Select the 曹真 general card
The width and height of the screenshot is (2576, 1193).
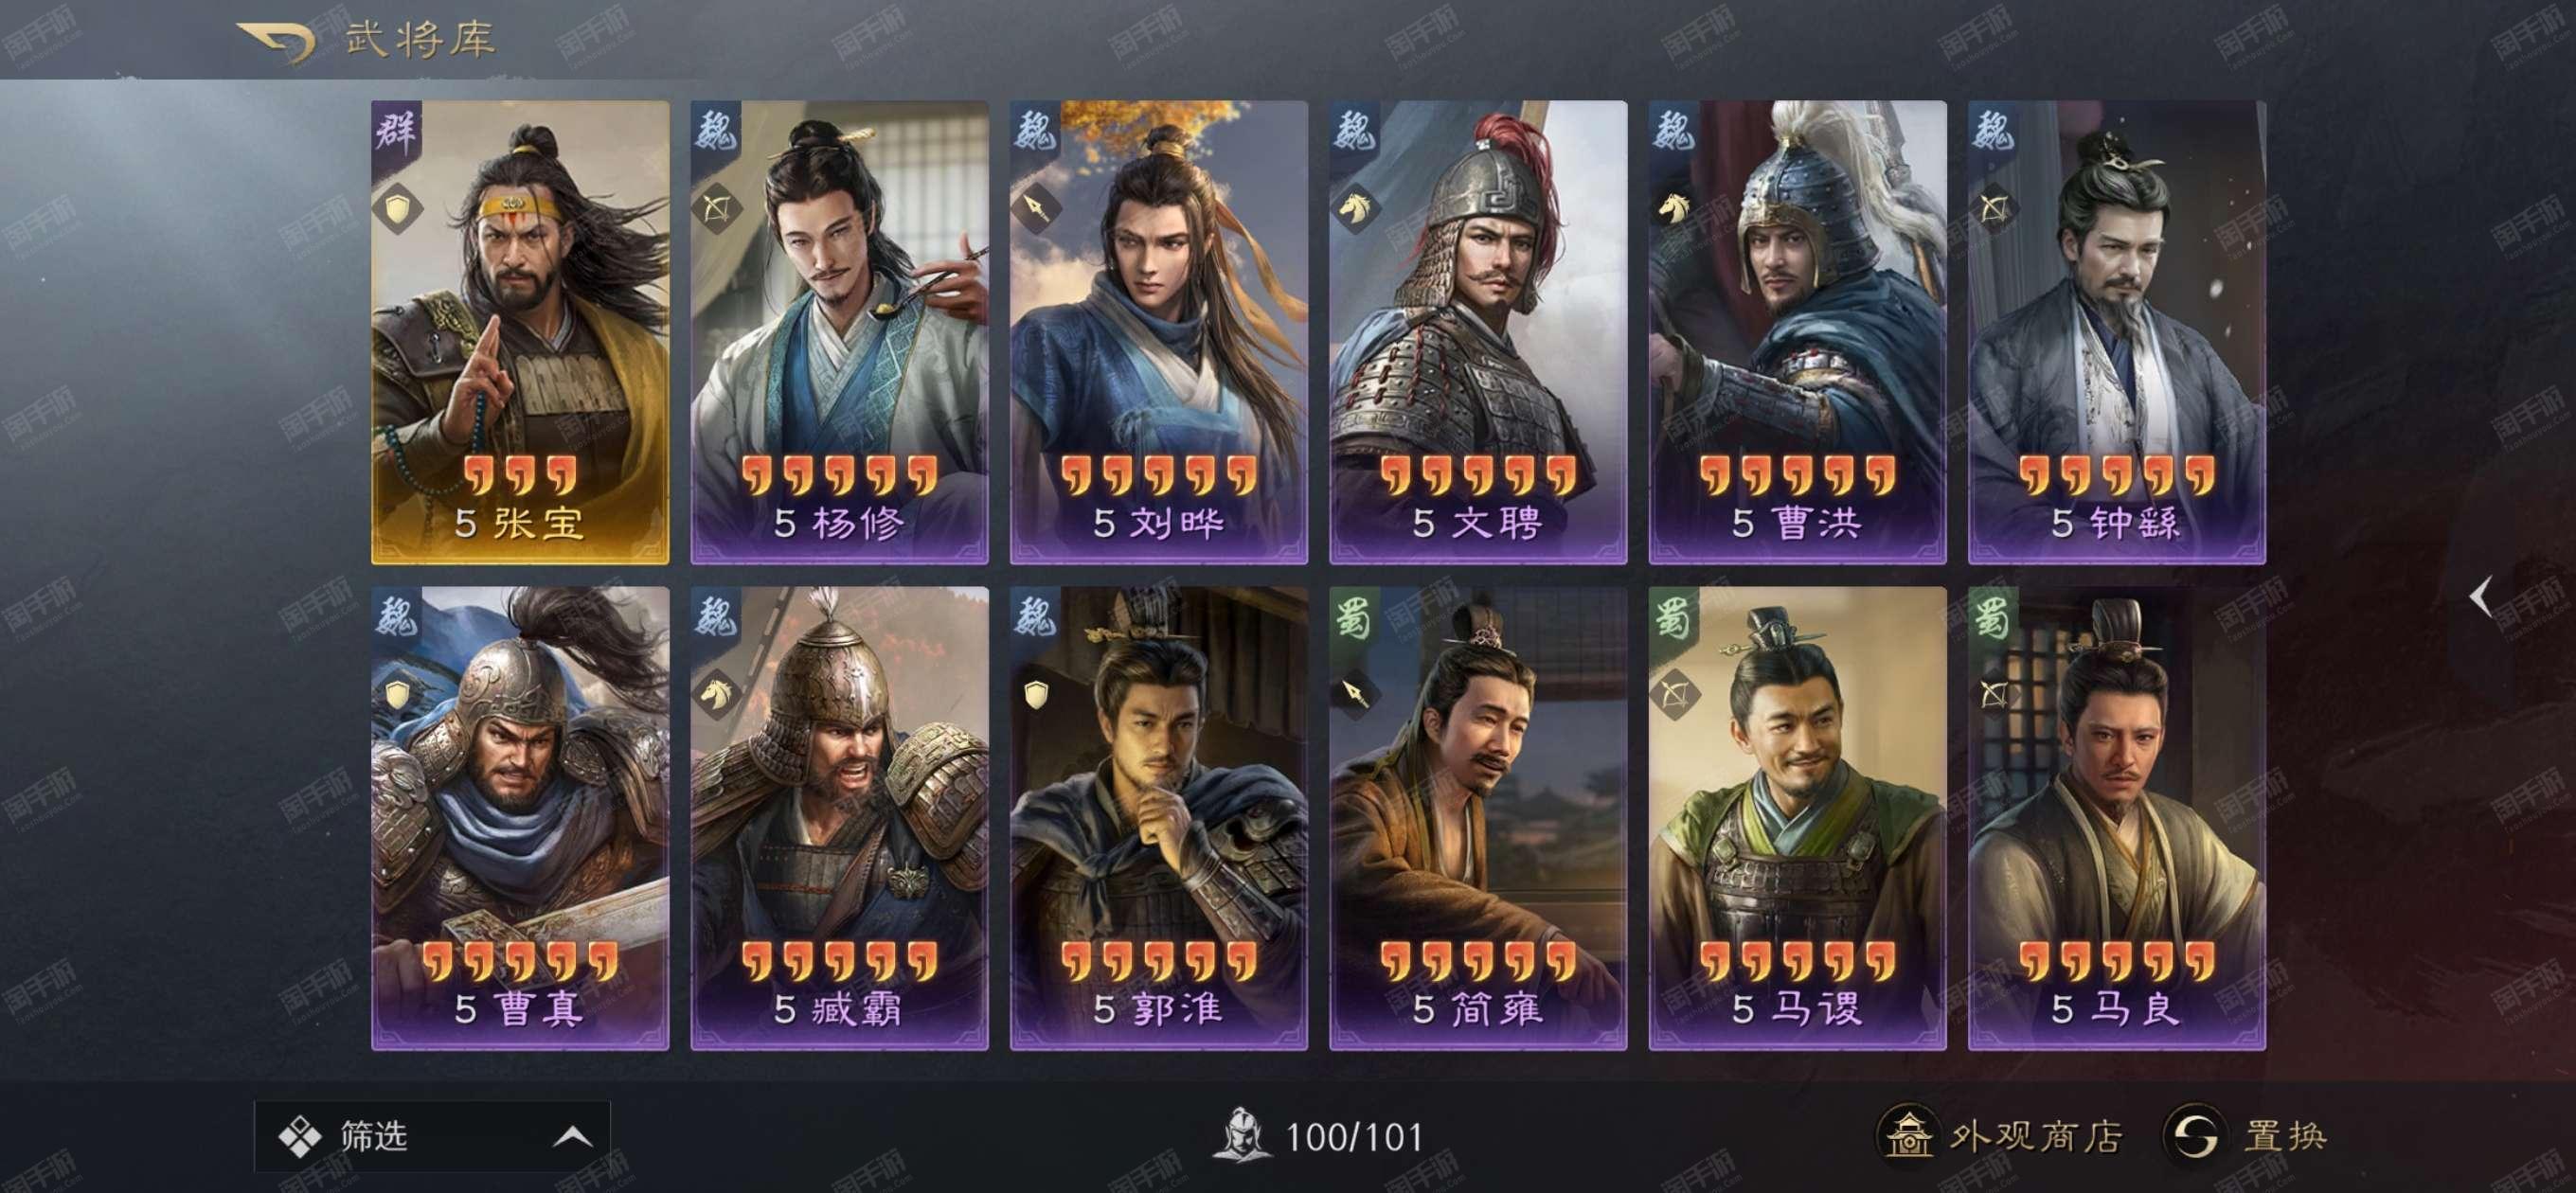click(x=520, y=818)
